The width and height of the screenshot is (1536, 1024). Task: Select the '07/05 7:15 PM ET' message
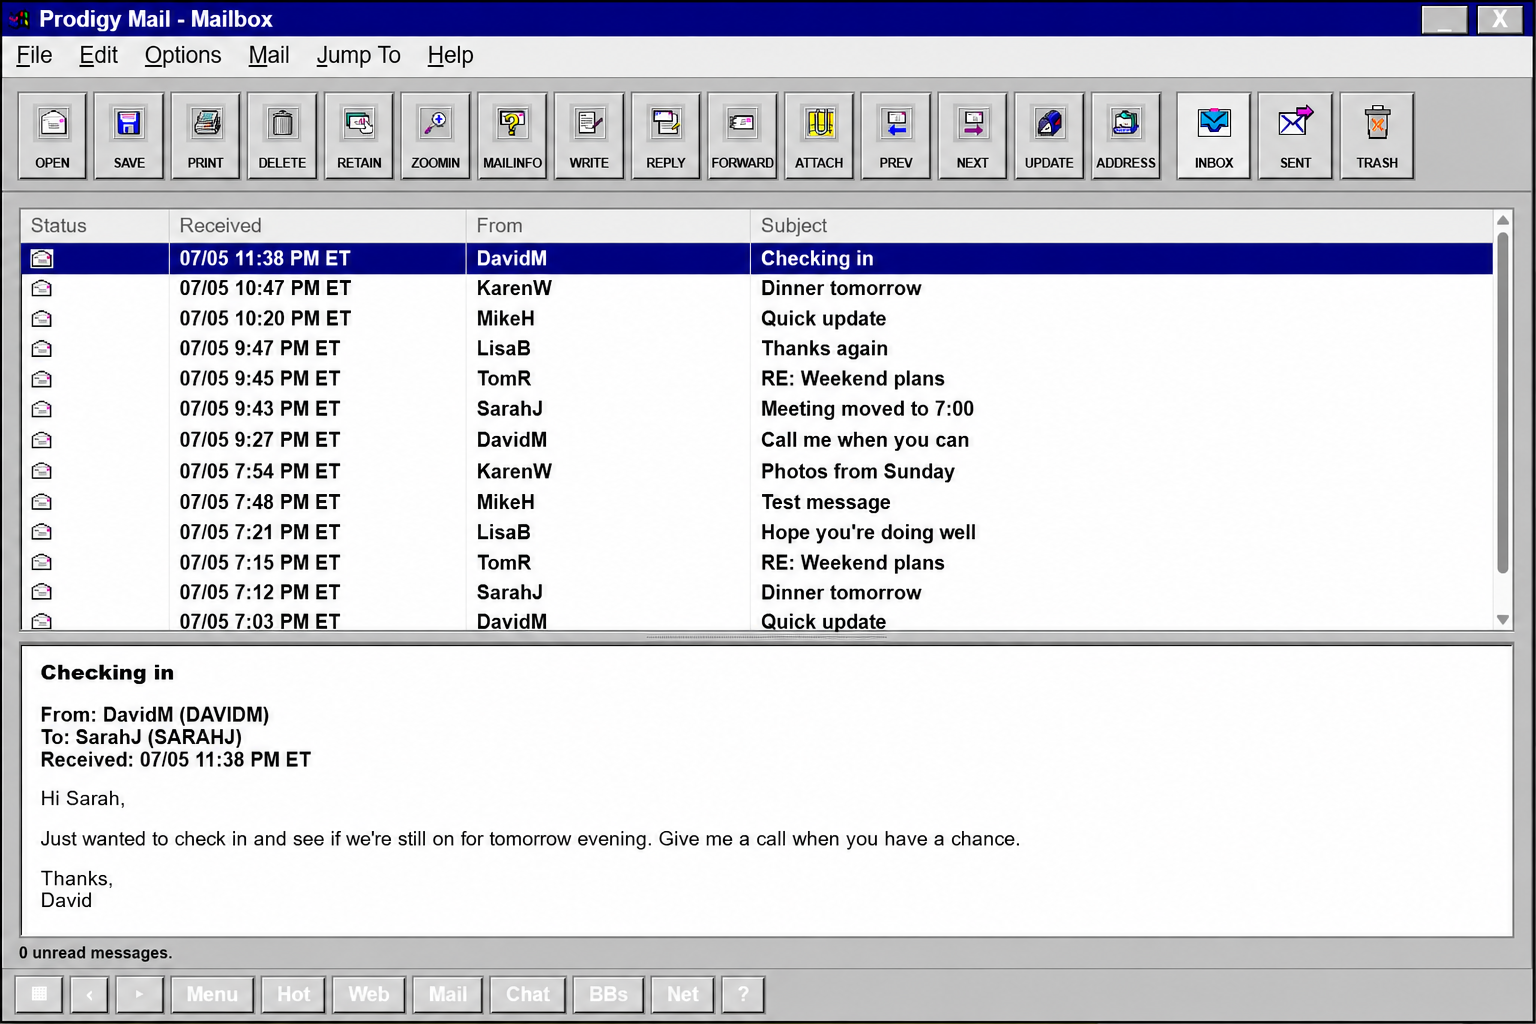(260, 563)
